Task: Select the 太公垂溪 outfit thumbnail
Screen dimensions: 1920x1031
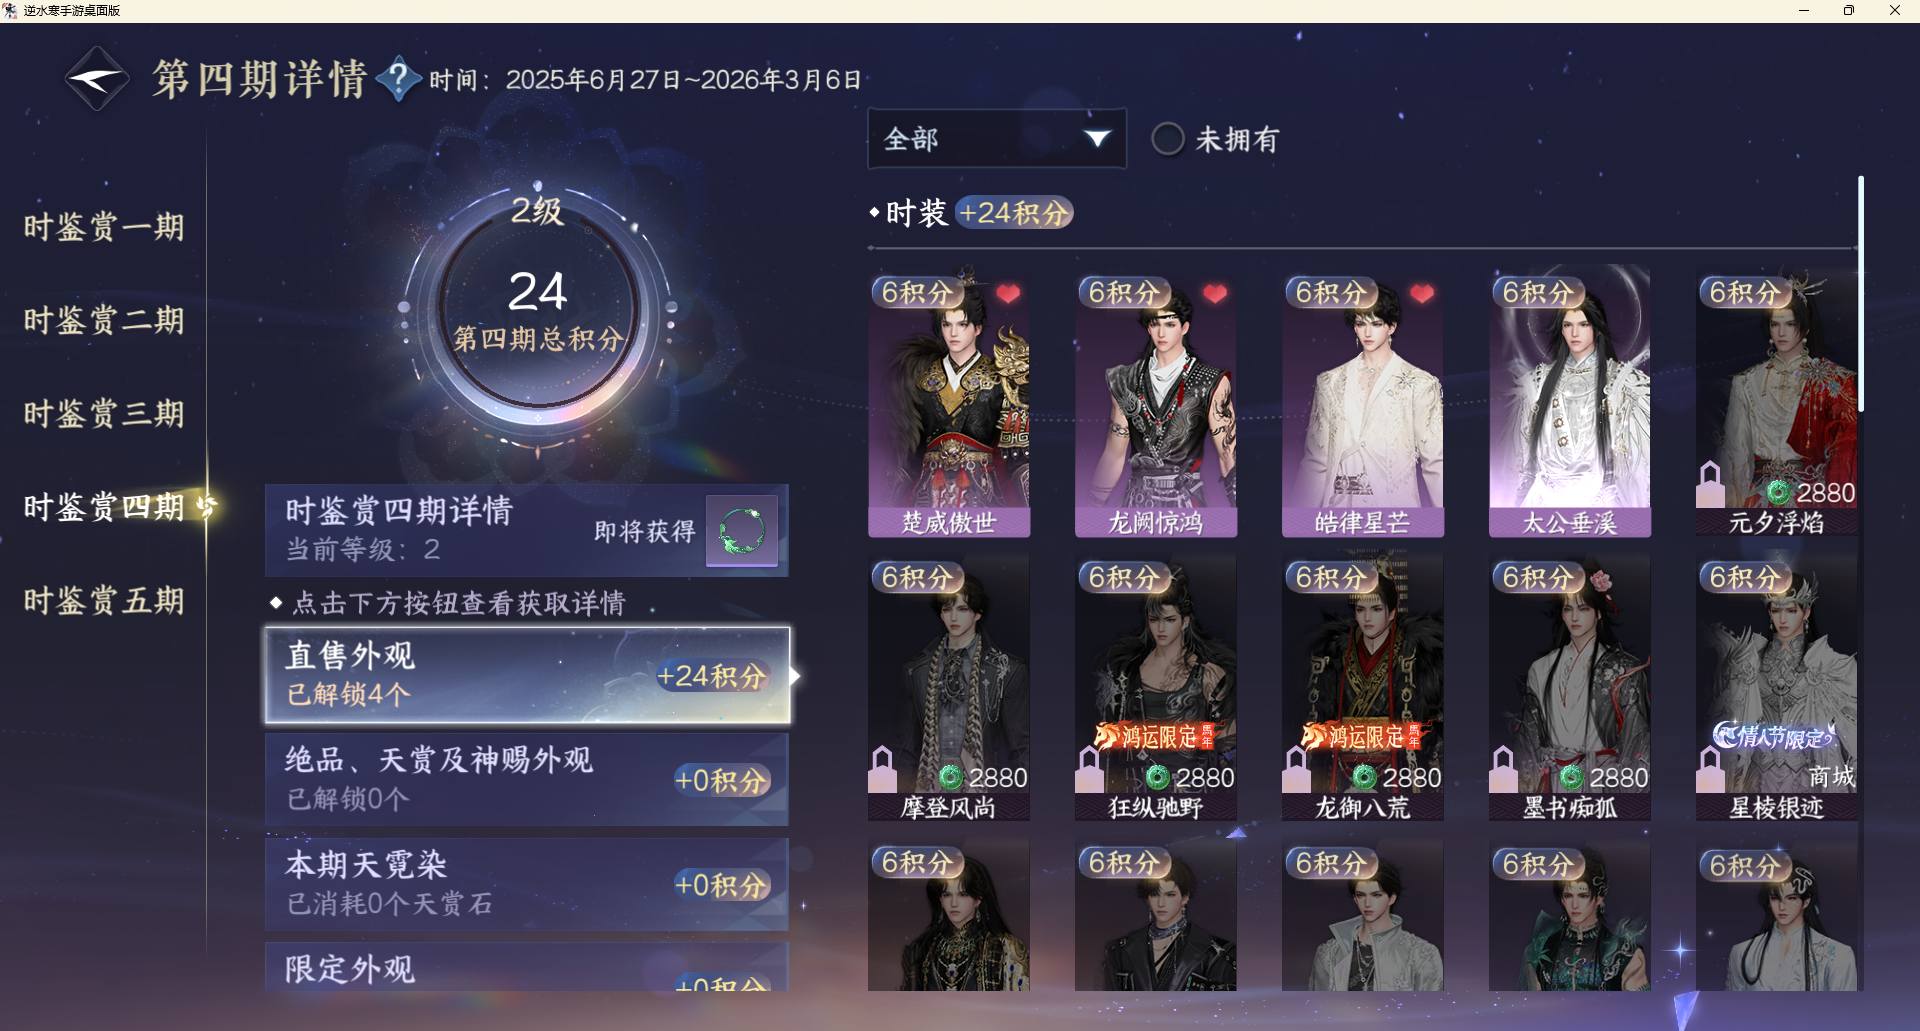Action: point(1569,401)
